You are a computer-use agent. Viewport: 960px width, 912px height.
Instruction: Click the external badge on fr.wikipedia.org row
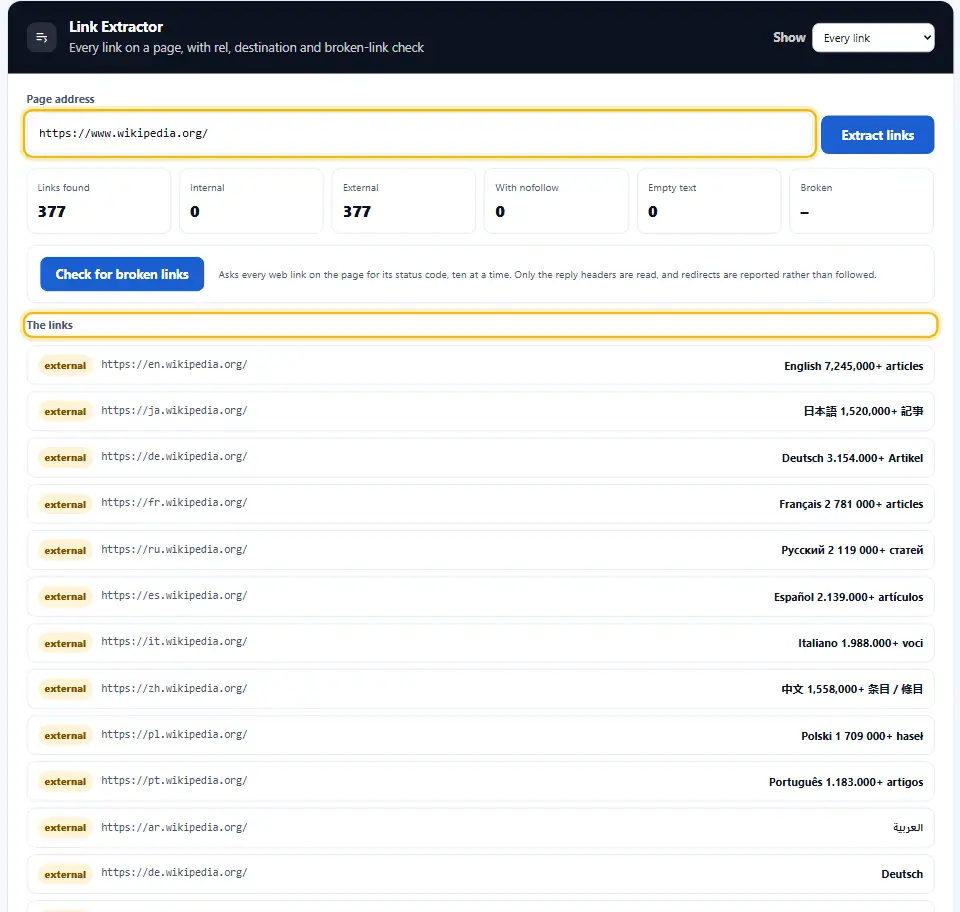point(65,504)
